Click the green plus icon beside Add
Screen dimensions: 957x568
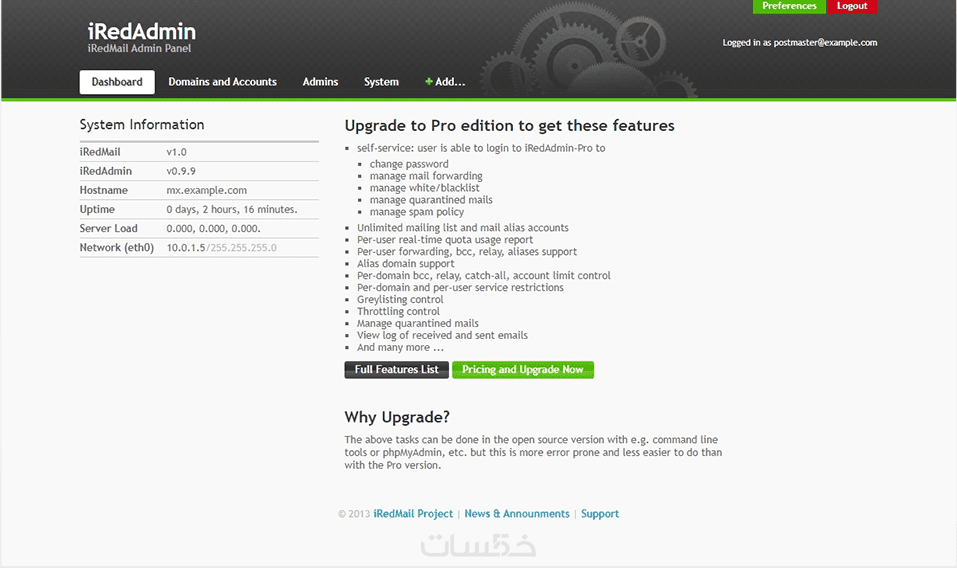click(x=429, y=82)
